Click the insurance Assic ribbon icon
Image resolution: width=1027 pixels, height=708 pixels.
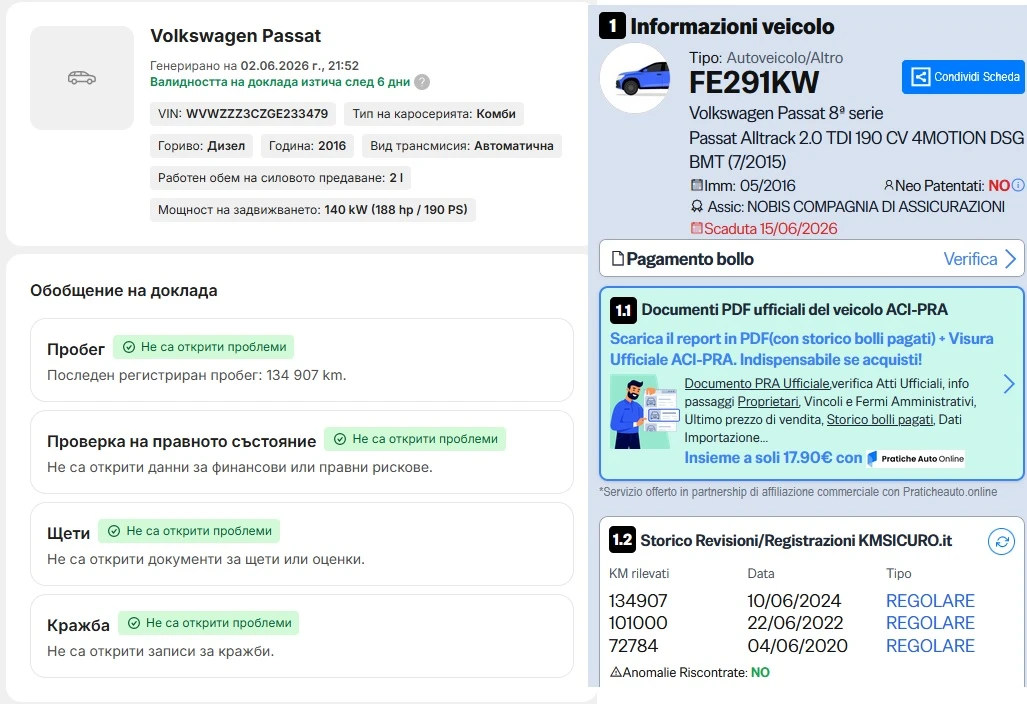(x=697, y=206)
